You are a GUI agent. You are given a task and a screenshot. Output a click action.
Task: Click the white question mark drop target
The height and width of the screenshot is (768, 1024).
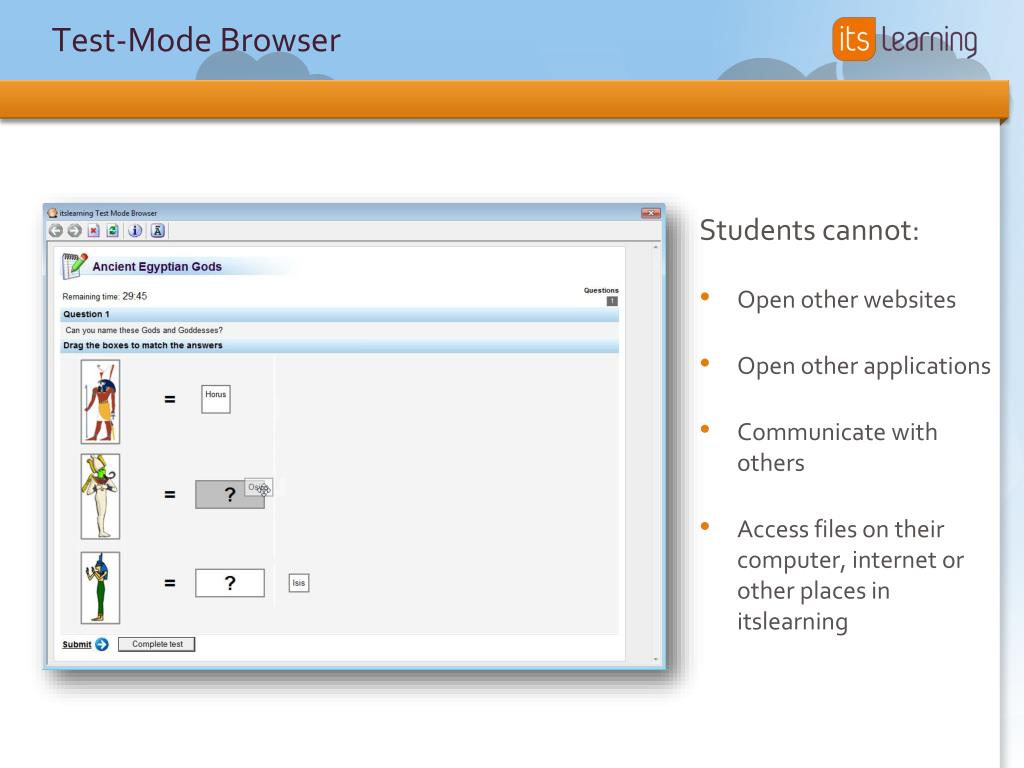230,583
